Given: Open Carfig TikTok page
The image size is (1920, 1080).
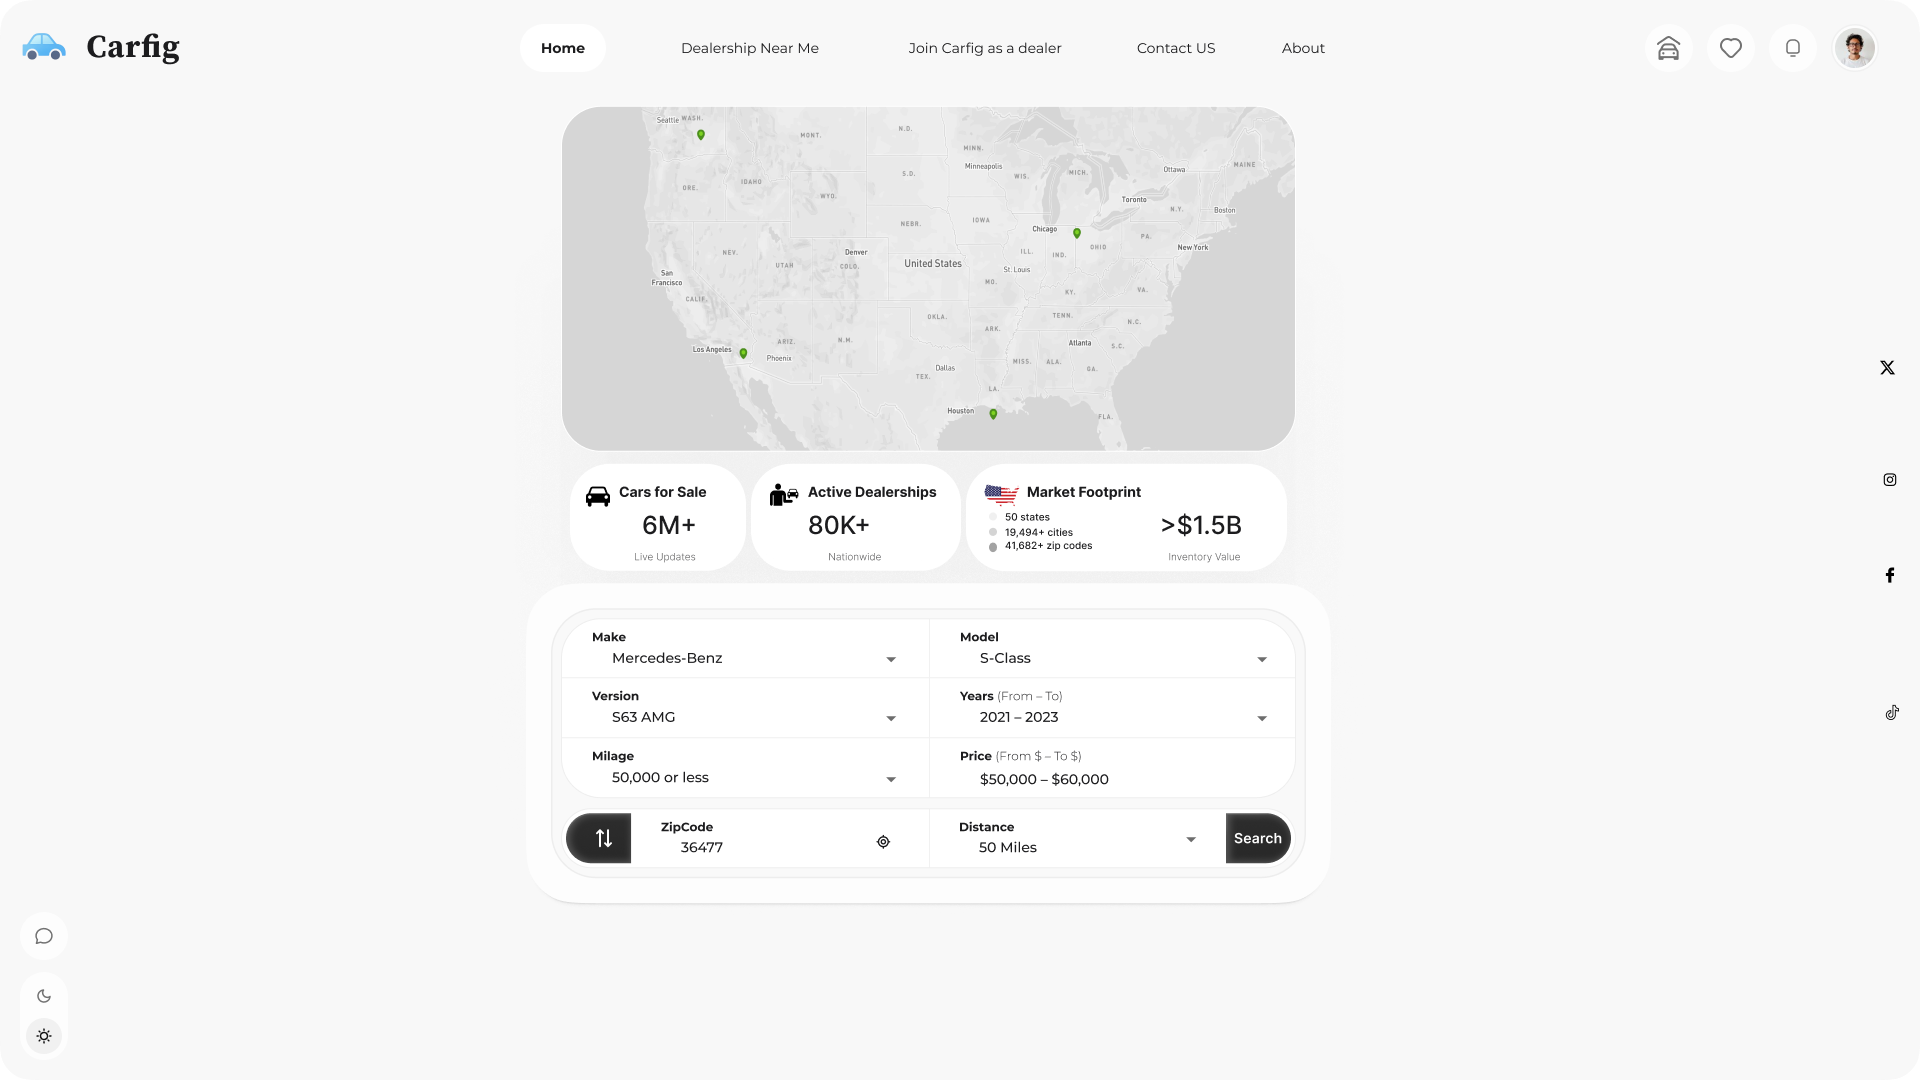Looking at the screenshot, I should tap(1892, 713).
